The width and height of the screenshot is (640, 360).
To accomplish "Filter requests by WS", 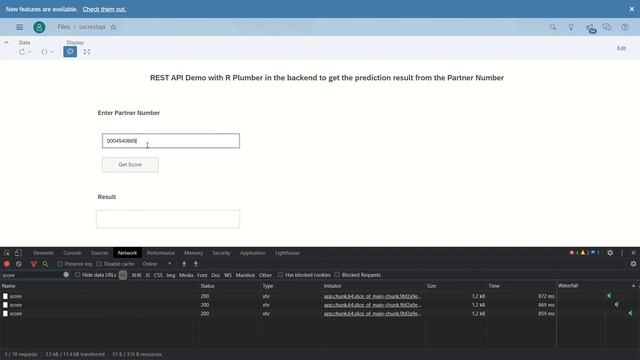I will coord(228,275).
